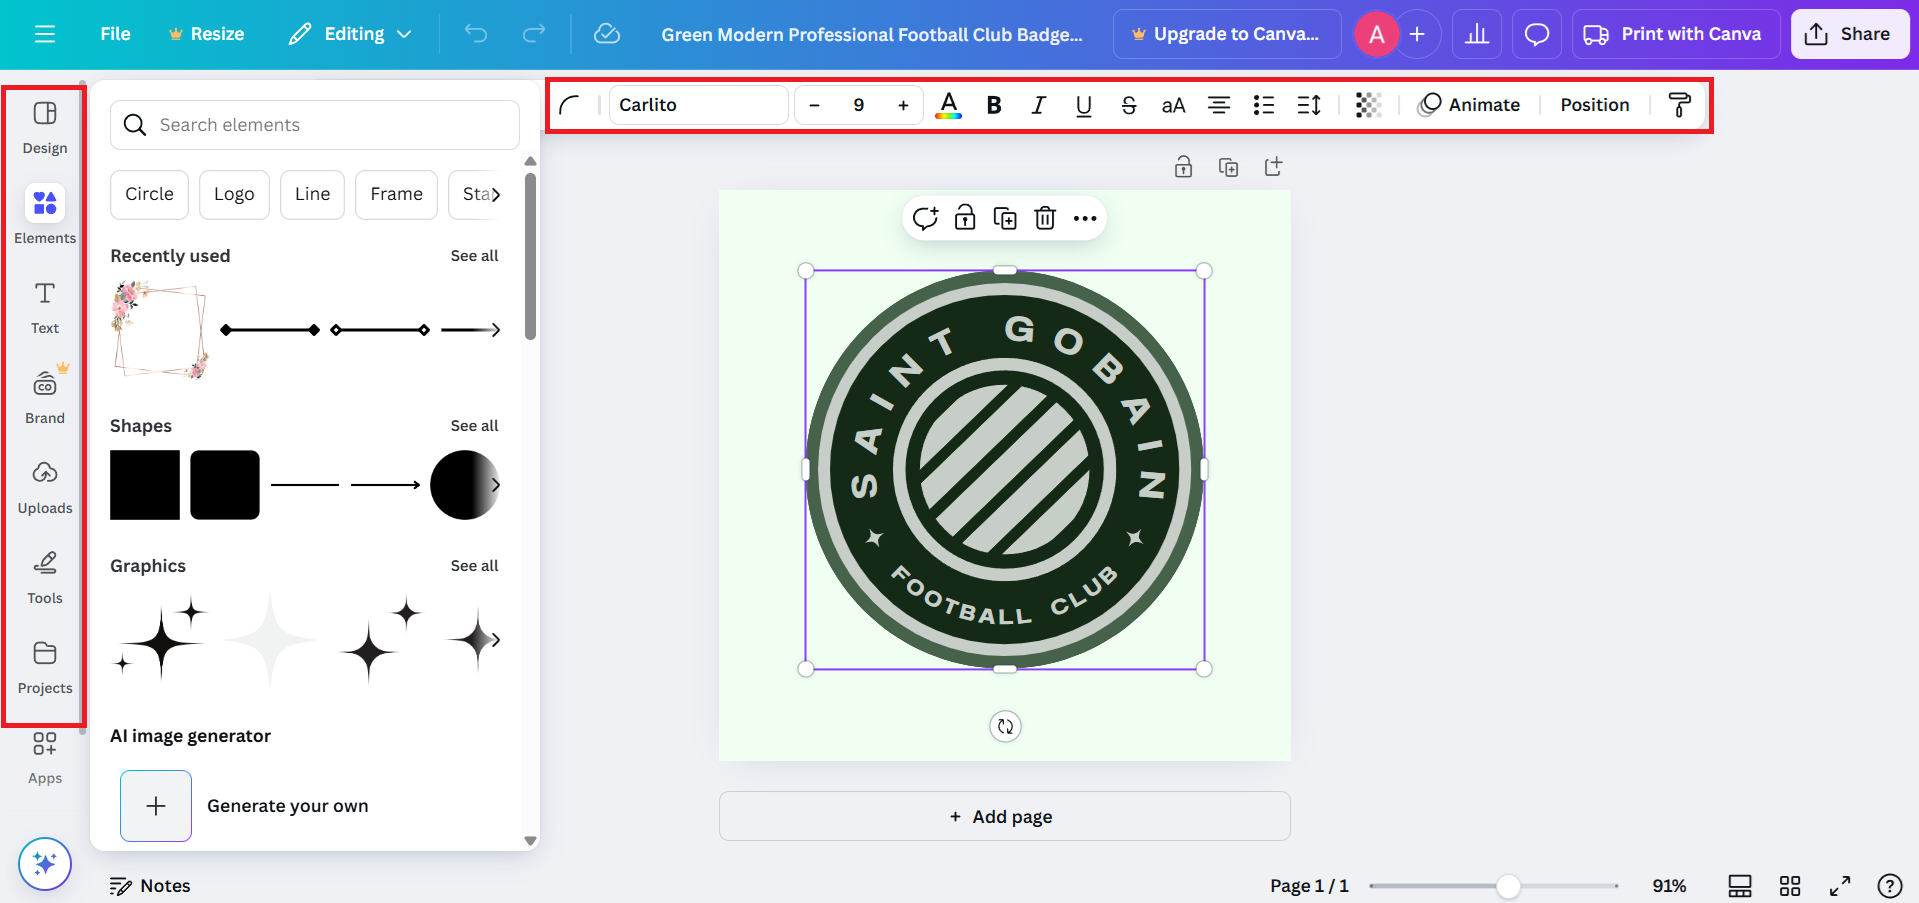
Task: Increase the font size with plus
Action: 903,105
